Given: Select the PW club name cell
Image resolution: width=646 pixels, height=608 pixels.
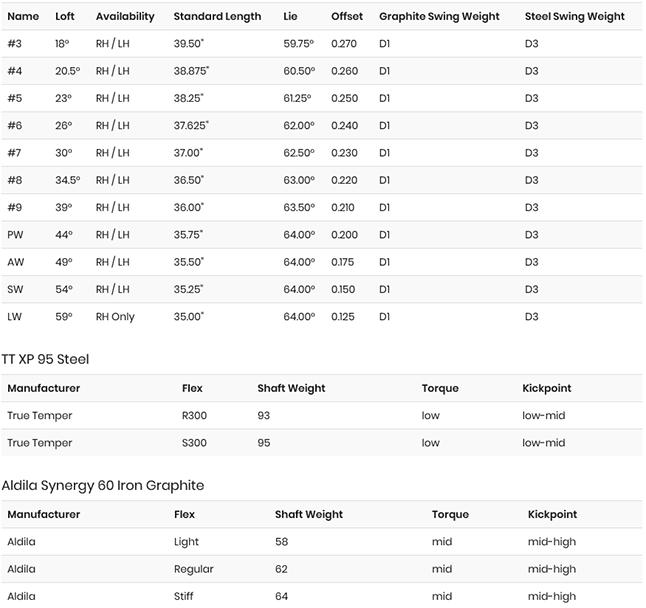Looking at the screenshot, I should [15, 235].
